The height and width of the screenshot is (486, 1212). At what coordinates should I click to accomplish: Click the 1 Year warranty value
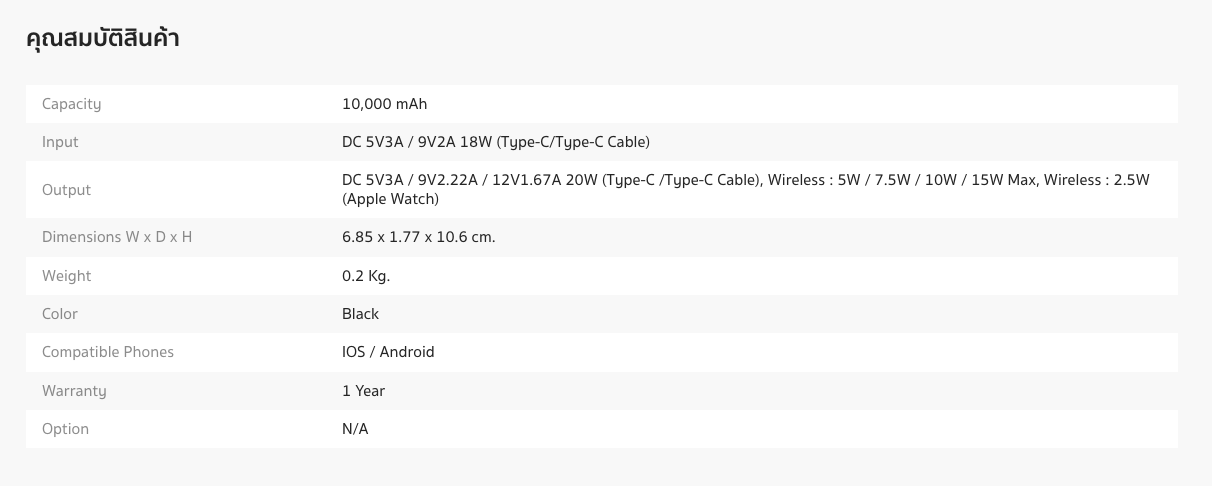point(363,391)
